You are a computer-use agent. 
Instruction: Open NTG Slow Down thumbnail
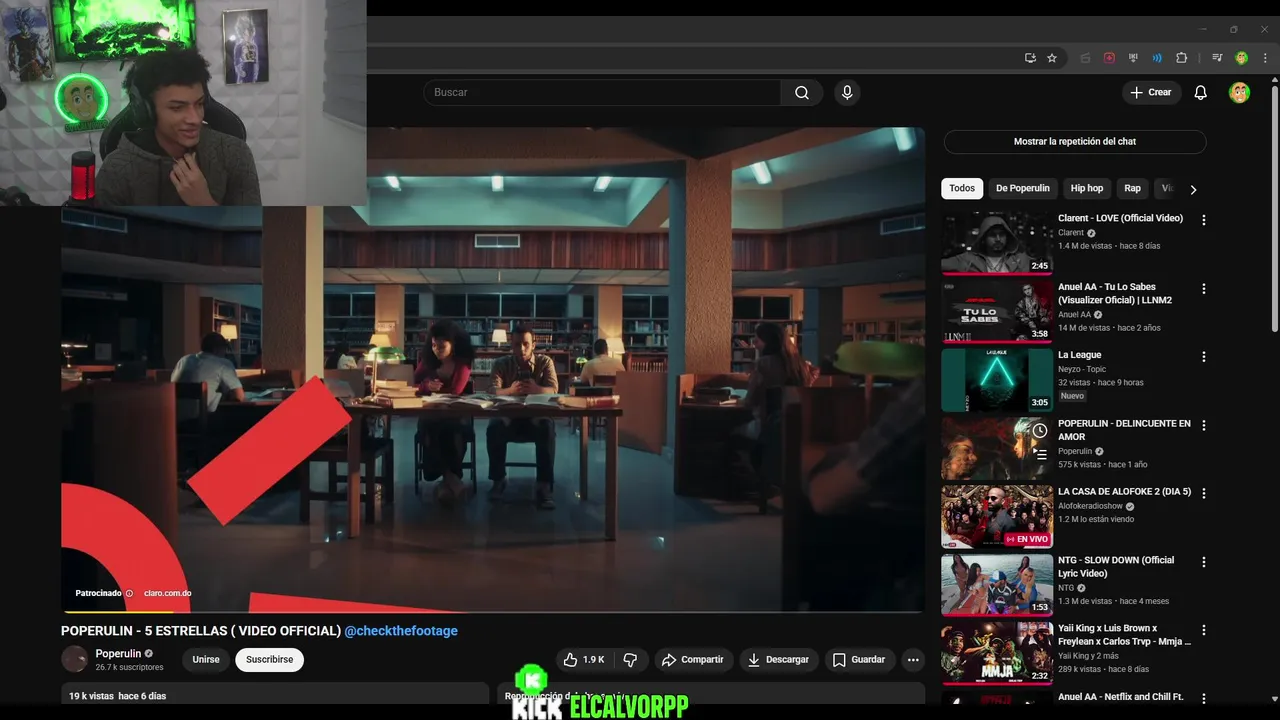click(x=997, y=584)
